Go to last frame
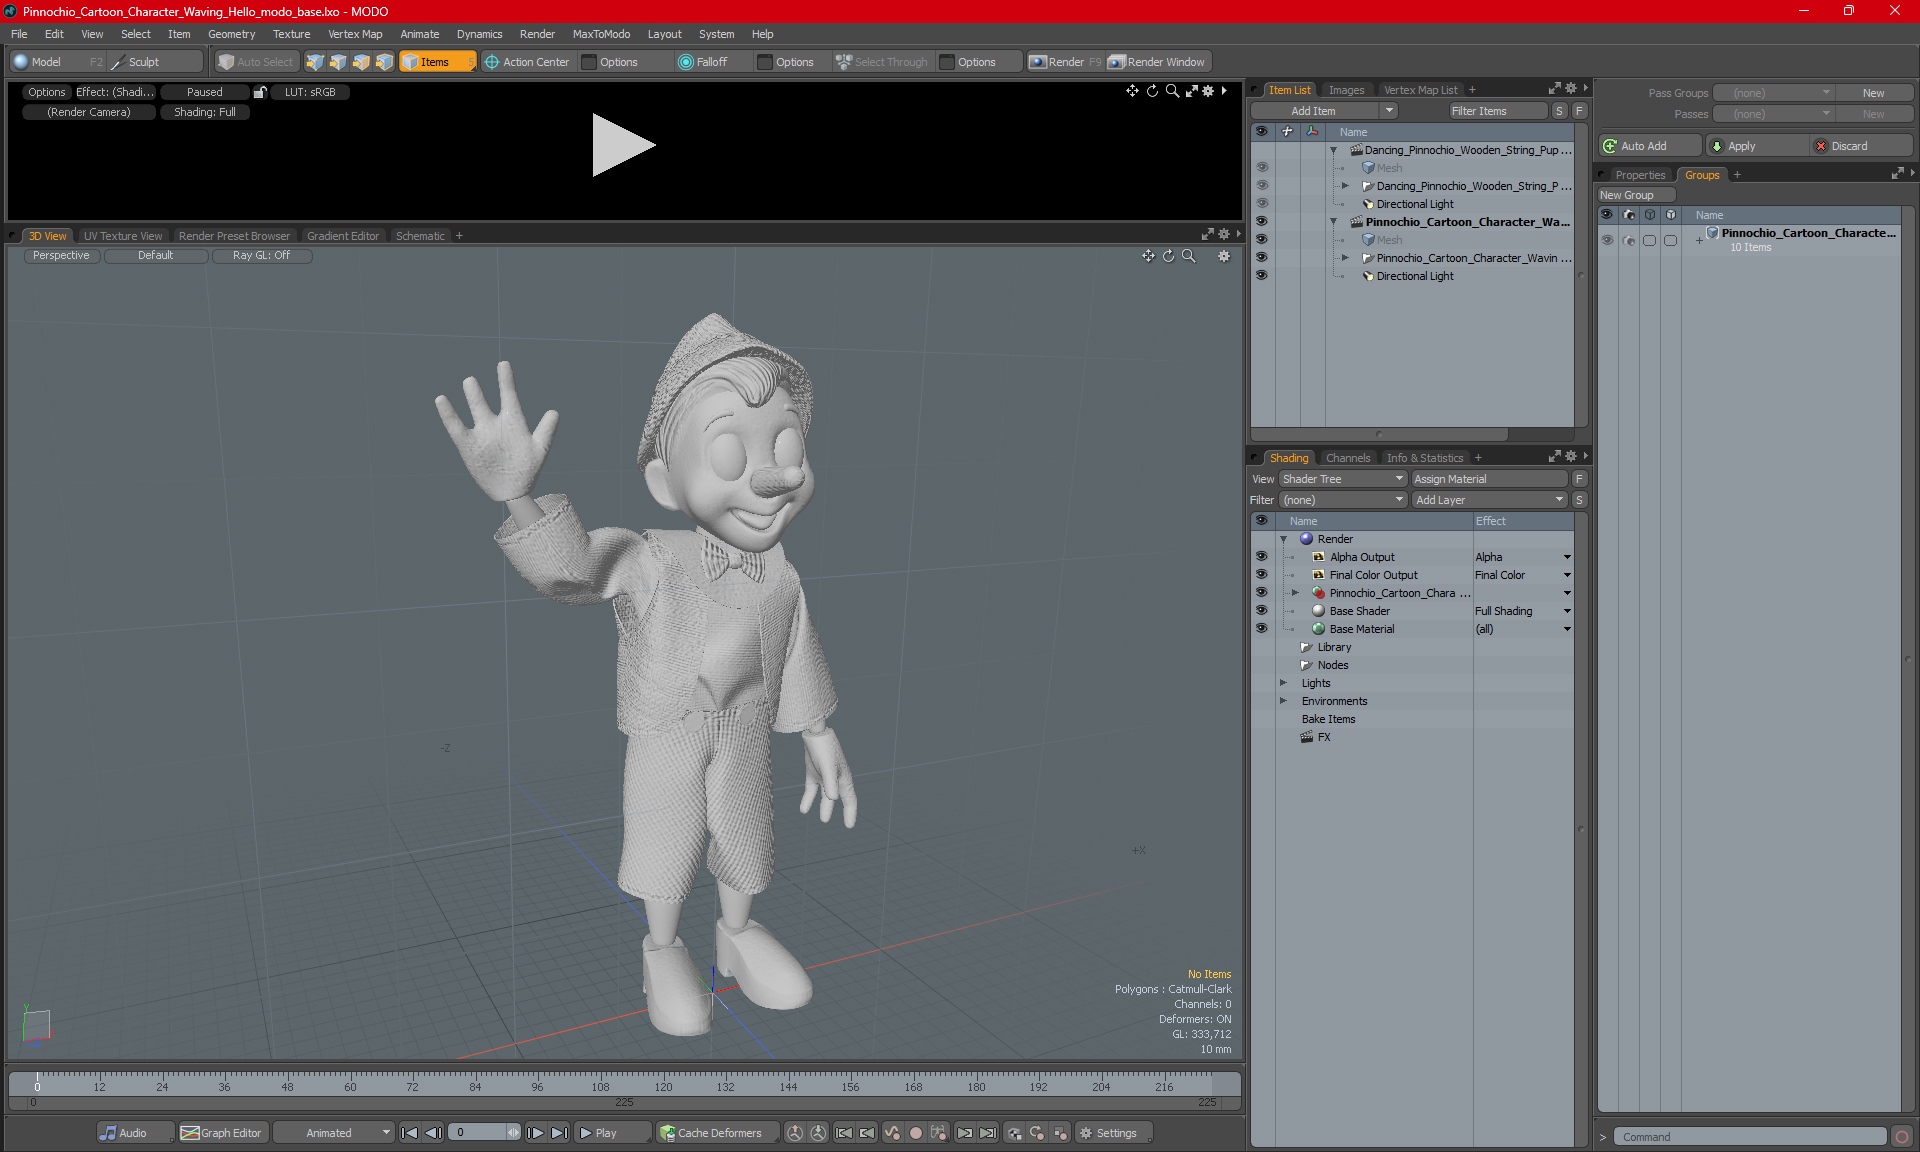Screen dimensions: 1920x1152 tap(559, 1133)
